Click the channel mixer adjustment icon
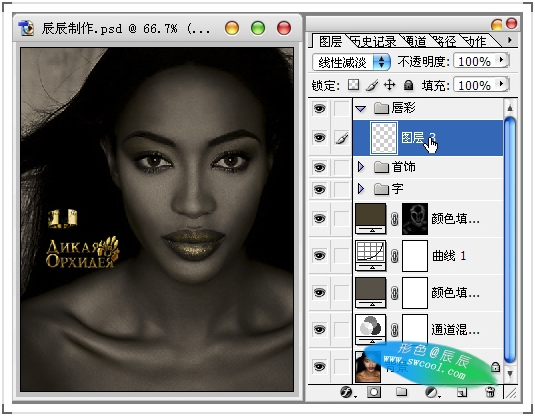 pyautogui.click(x=371, y=329)
